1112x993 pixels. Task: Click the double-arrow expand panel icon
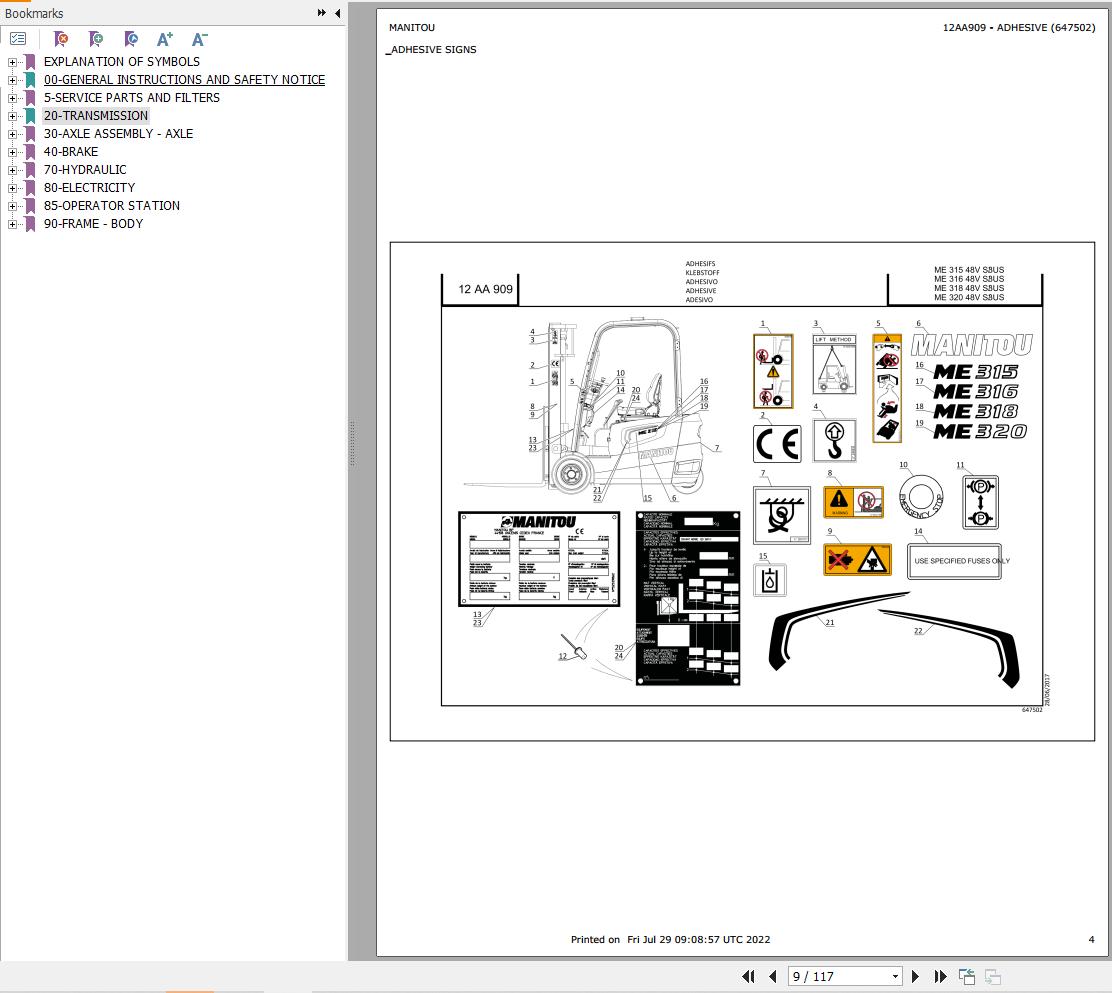(321, 13)
